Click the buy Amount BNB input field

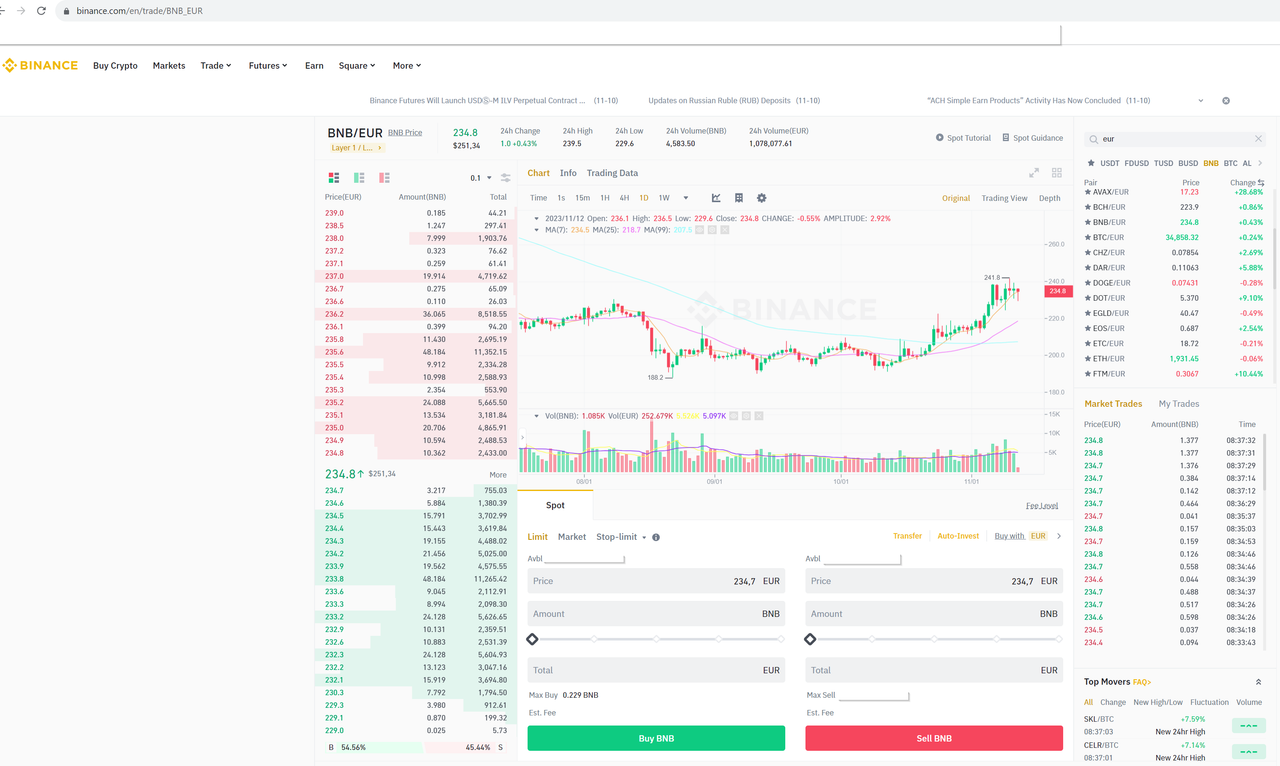pyautogui.click(x=656, y=614)
